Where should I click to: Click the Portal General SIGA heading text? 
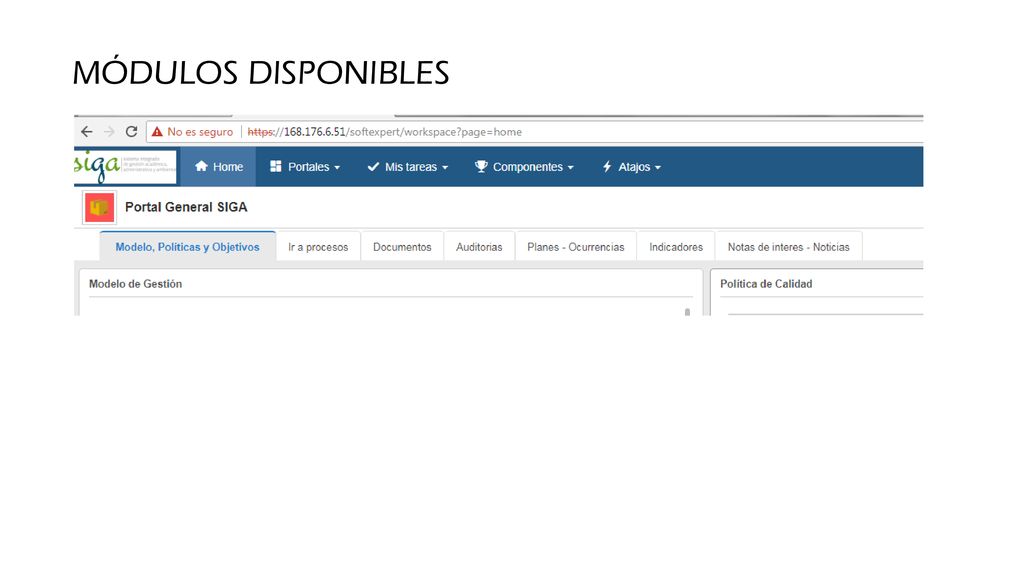[x=186, y=207]
